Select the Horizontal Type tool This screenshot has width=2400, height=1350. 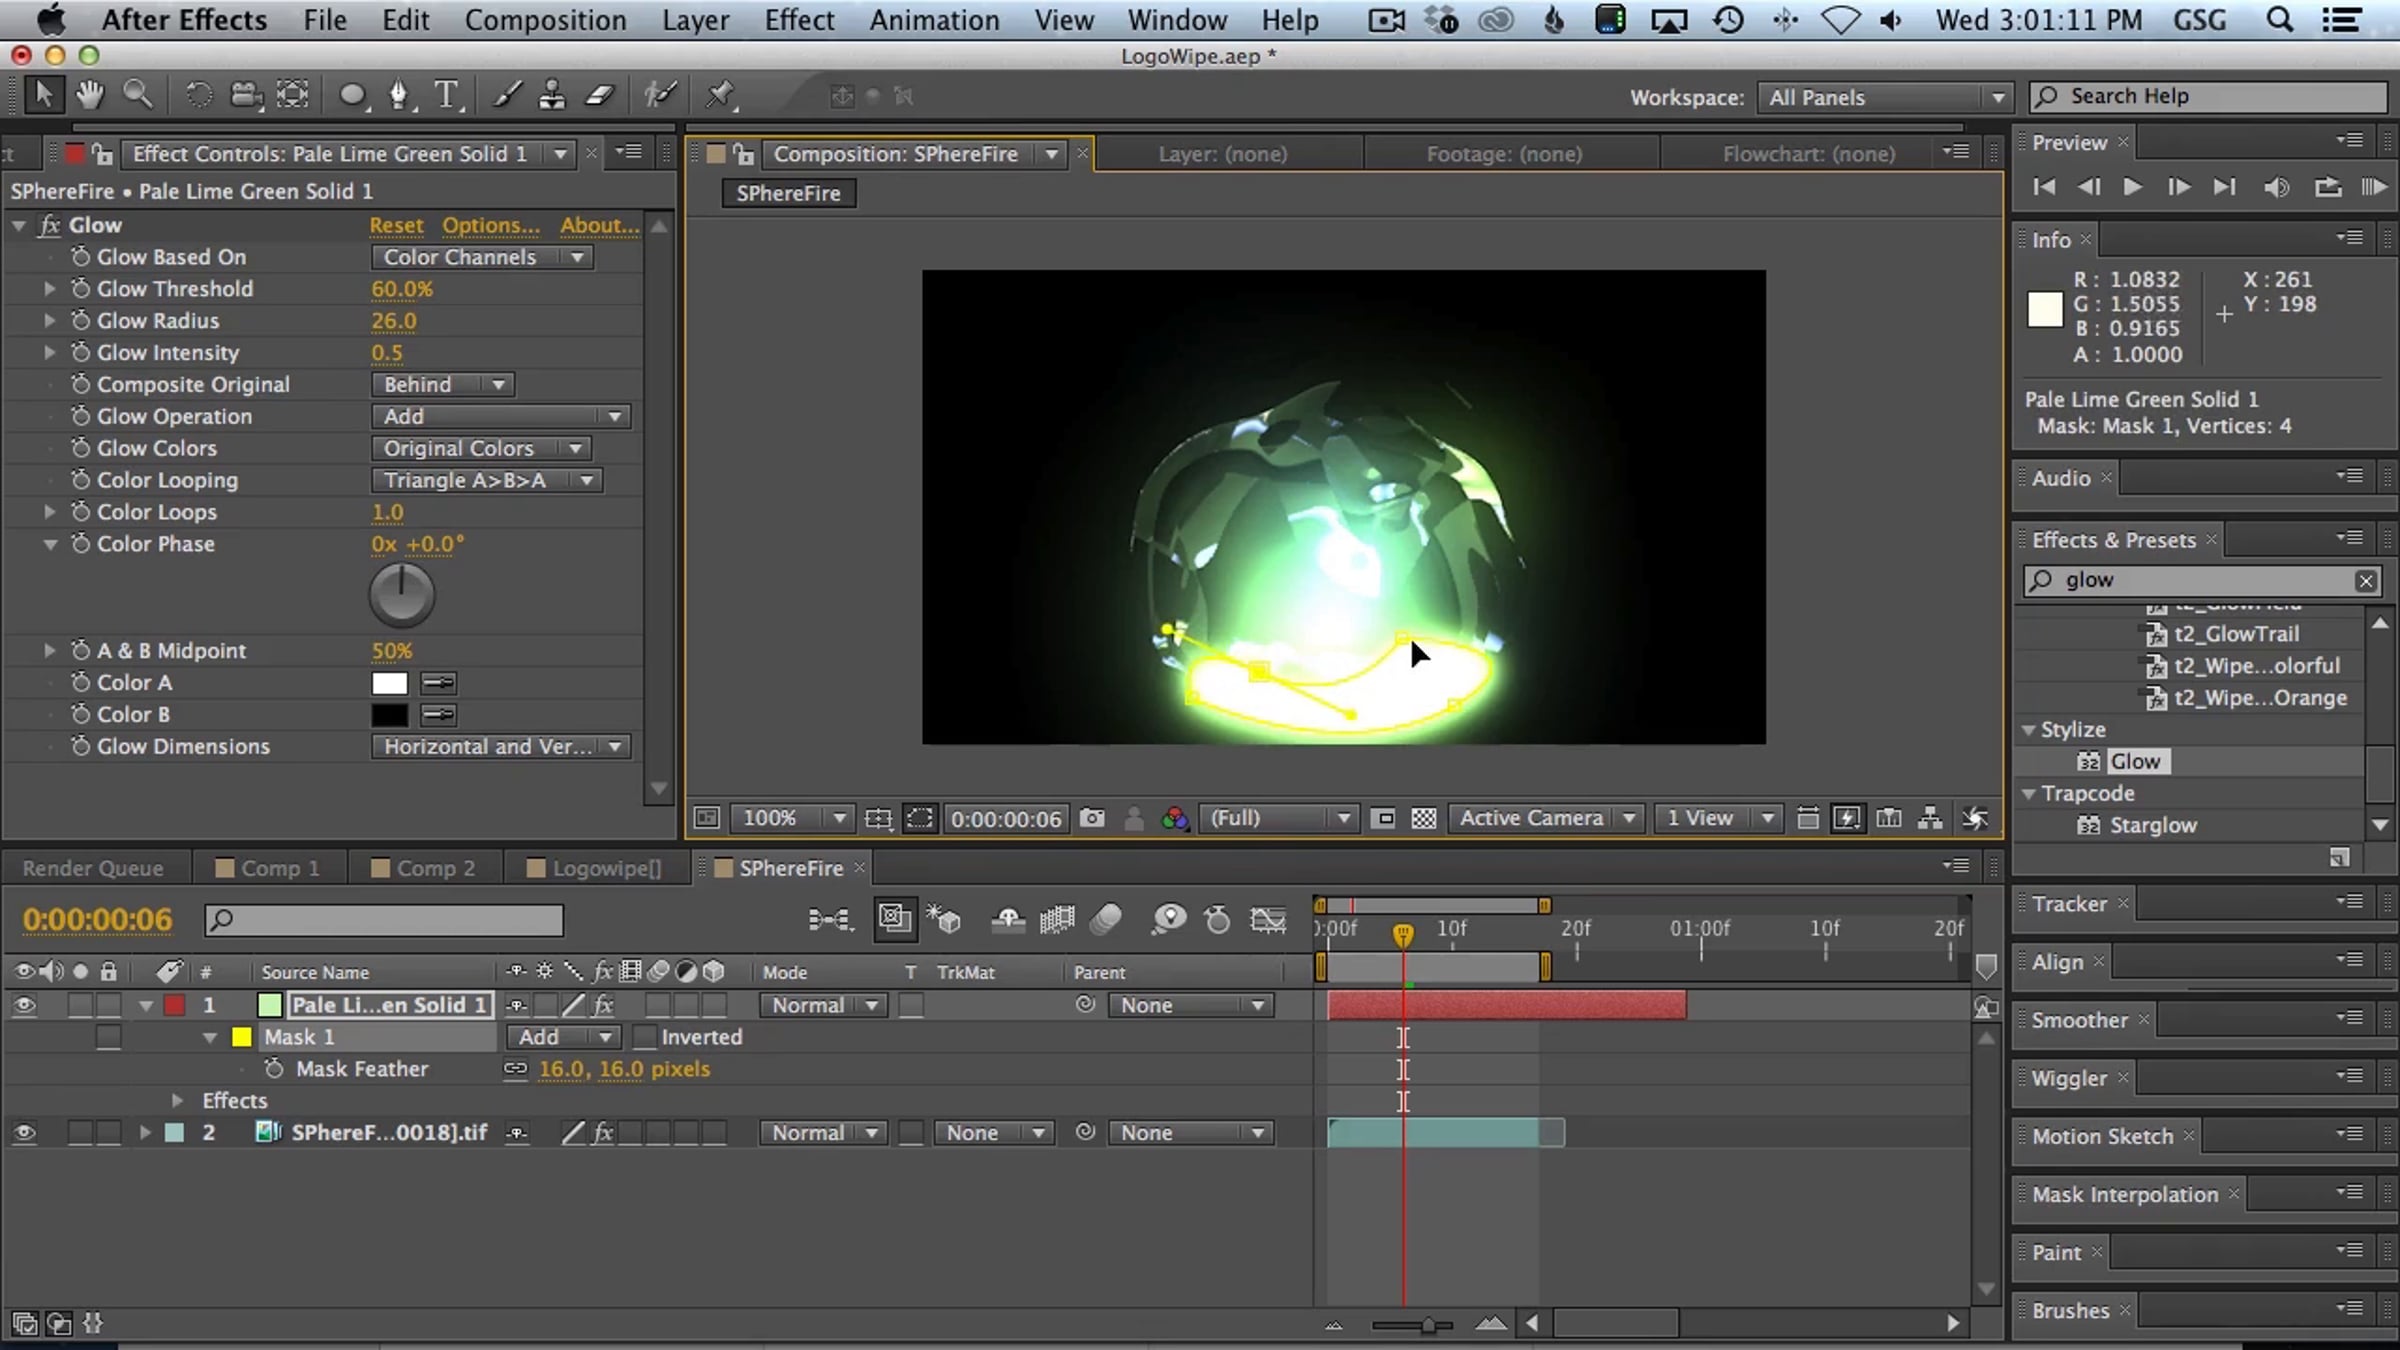tap(447, 95)
